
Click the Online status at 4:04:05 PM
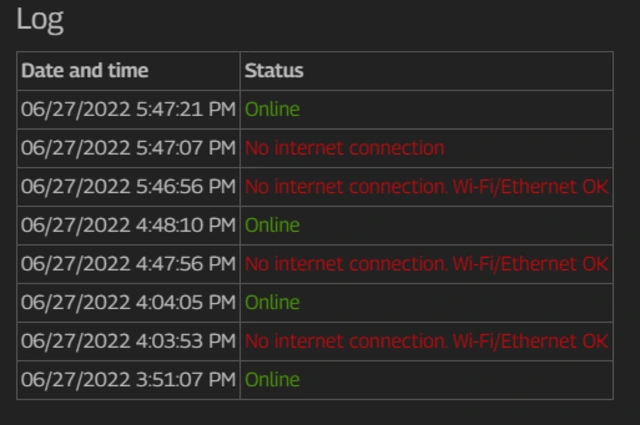click(x=272, y=302)
